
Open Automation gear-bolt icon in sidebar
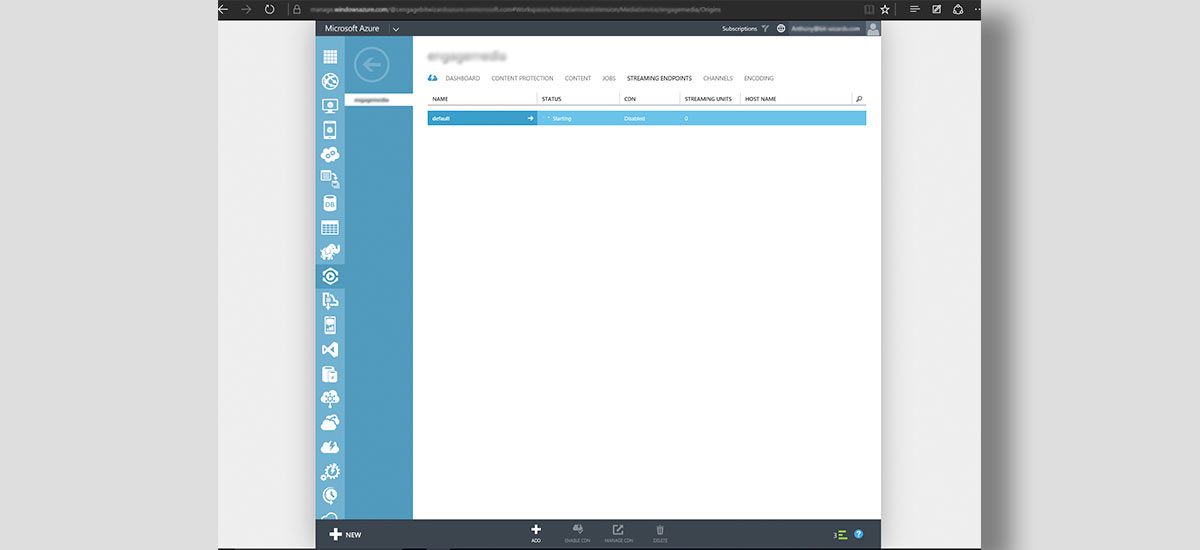pyautogui.click(x=330, y=471)
